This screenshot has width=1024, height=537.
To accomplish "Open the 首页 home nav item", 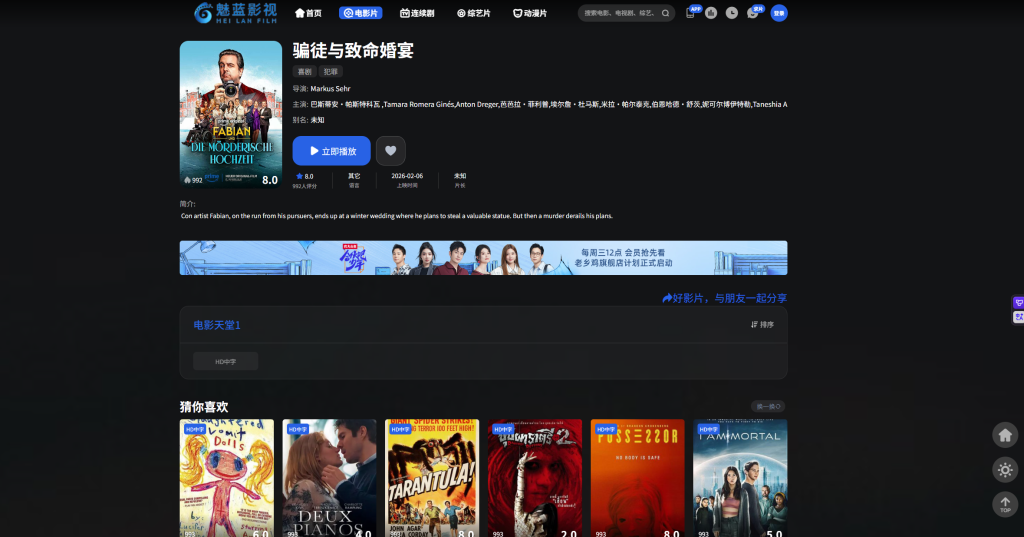I will [x=308, y=13].
